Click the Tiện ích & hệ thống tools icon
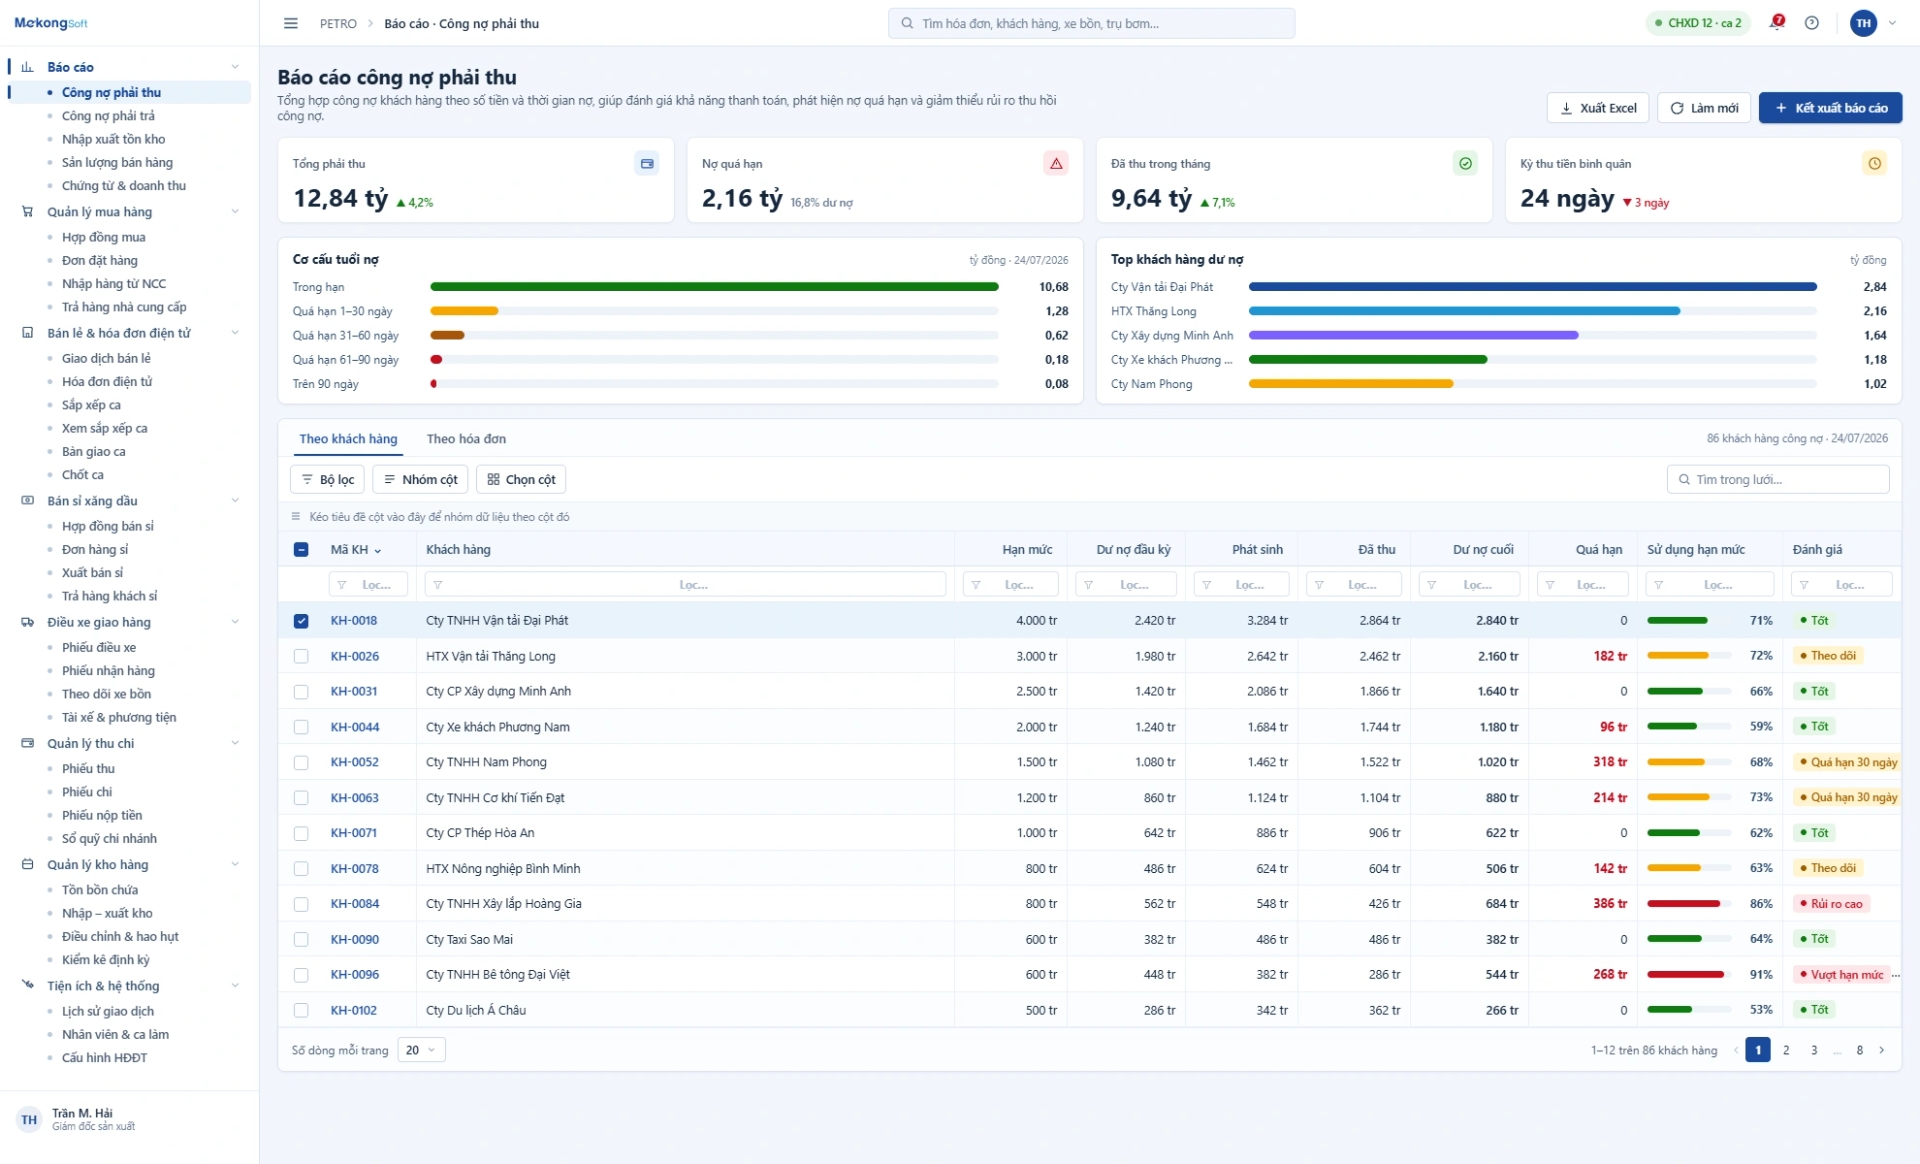The width and height of the screenshot is (1920, 1164). click(27, 985)
